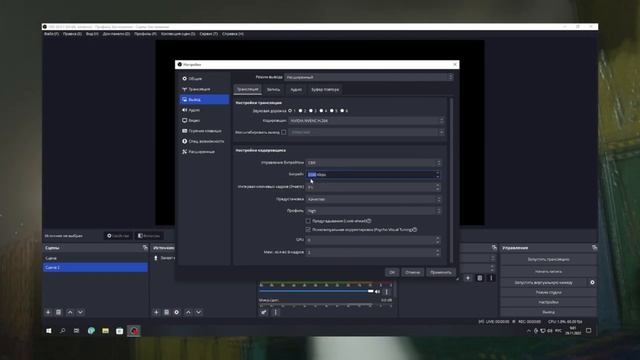Viewport: 640px width, 360px height.
Task: Open audio channel options menu beside speaker icon
Action: click(386, 291)
